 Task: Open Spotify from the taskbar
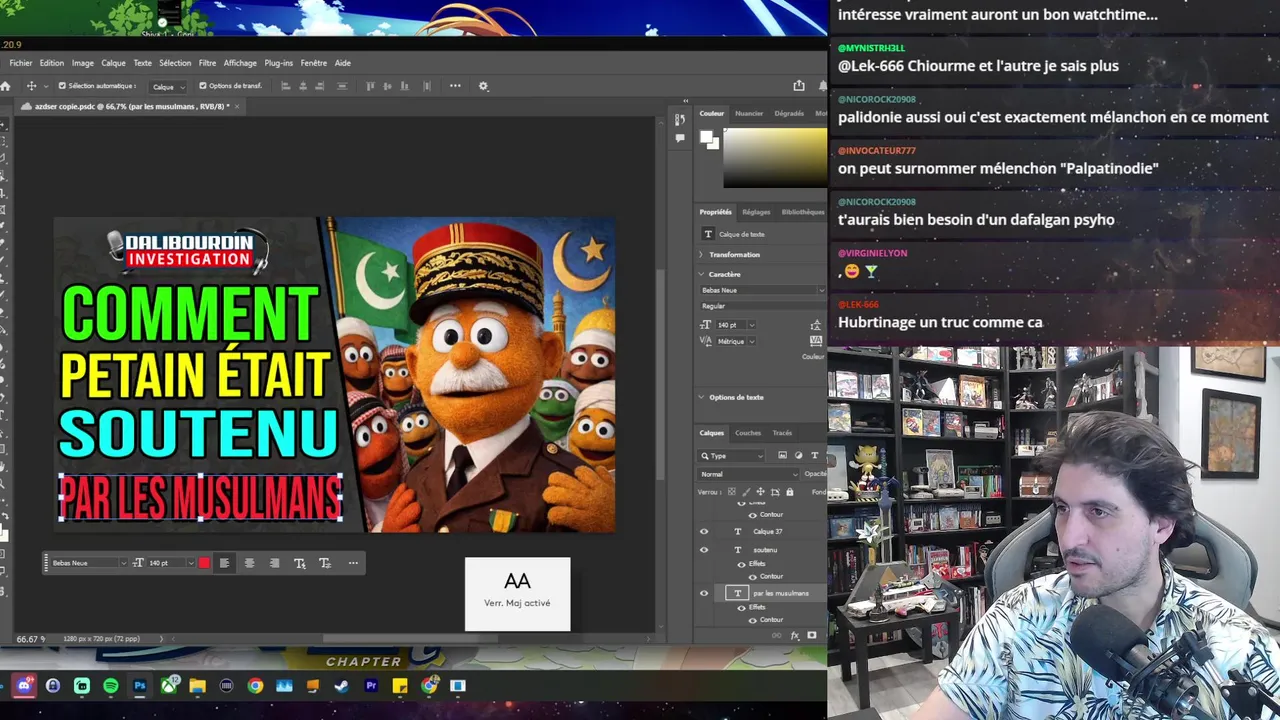(x=110, y=686)
